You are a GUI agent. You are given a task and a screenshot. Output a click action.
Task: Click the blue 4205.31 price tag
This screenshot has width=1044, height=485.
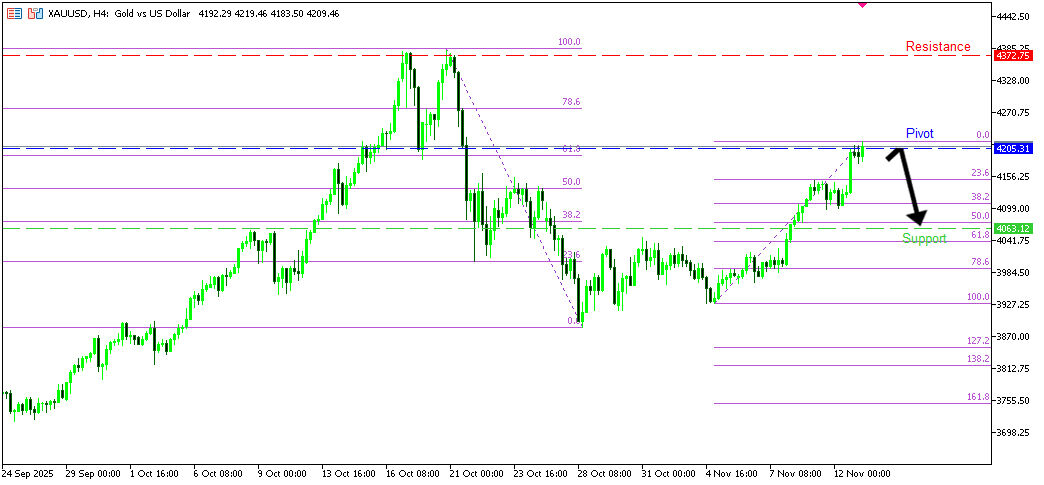tap(1013, 148)
